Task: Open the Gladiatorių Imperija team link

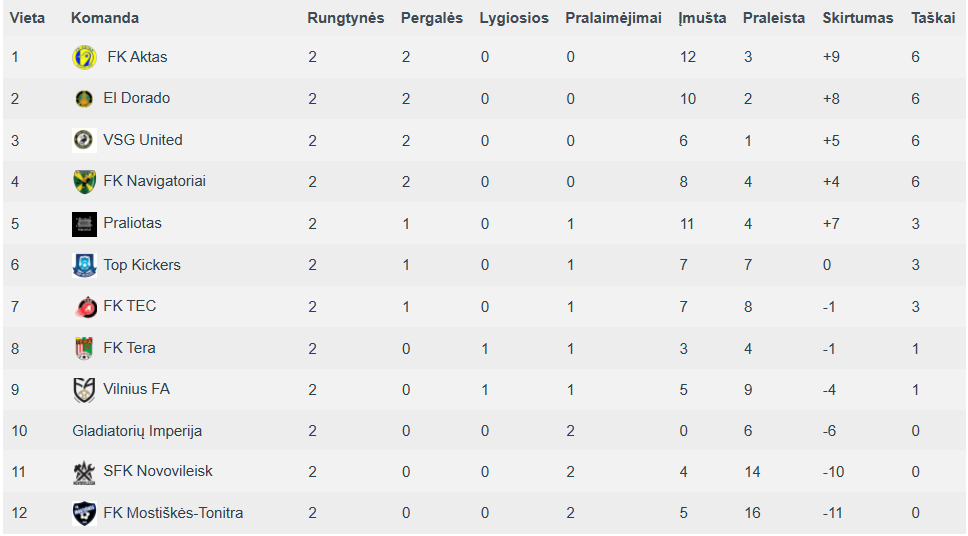Action: coord(137,431)
